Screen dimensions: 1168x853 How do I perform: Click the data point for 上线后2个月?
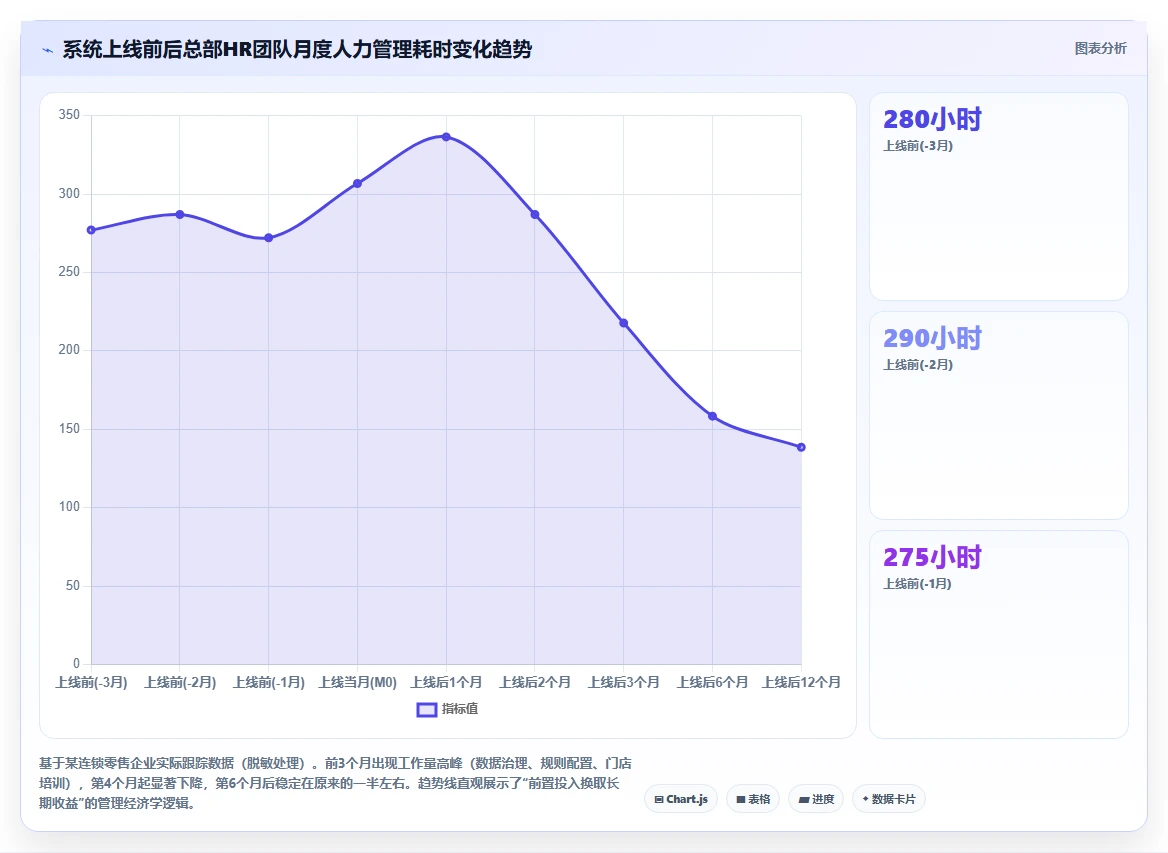[535, 215]
